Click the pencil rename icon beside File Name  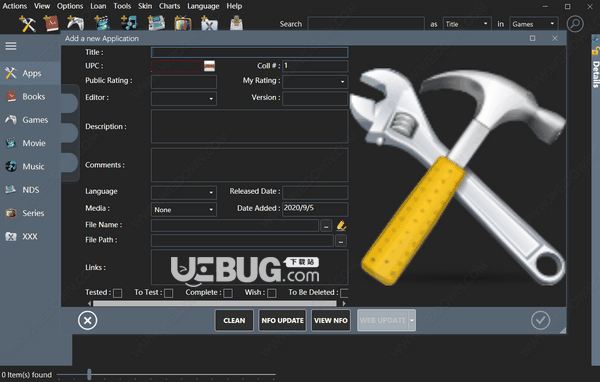pos(341,225)
